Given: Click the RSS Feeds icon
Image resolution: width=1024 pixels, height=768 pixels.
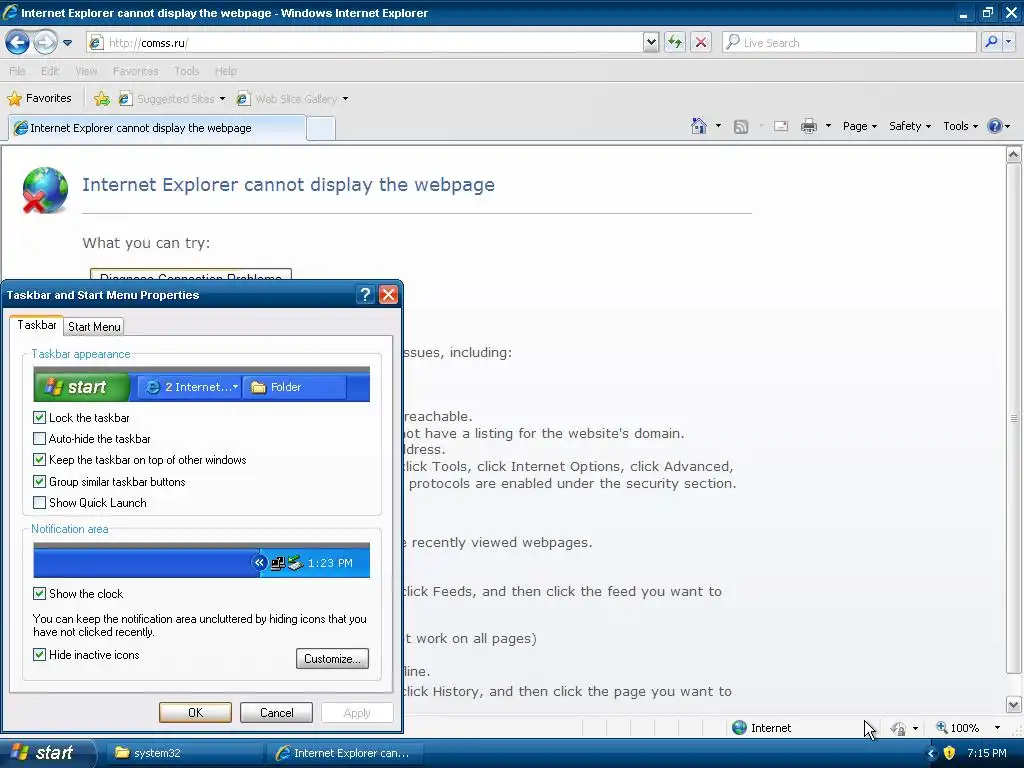Looking at the screenshot, I should [x=741, y=127].
